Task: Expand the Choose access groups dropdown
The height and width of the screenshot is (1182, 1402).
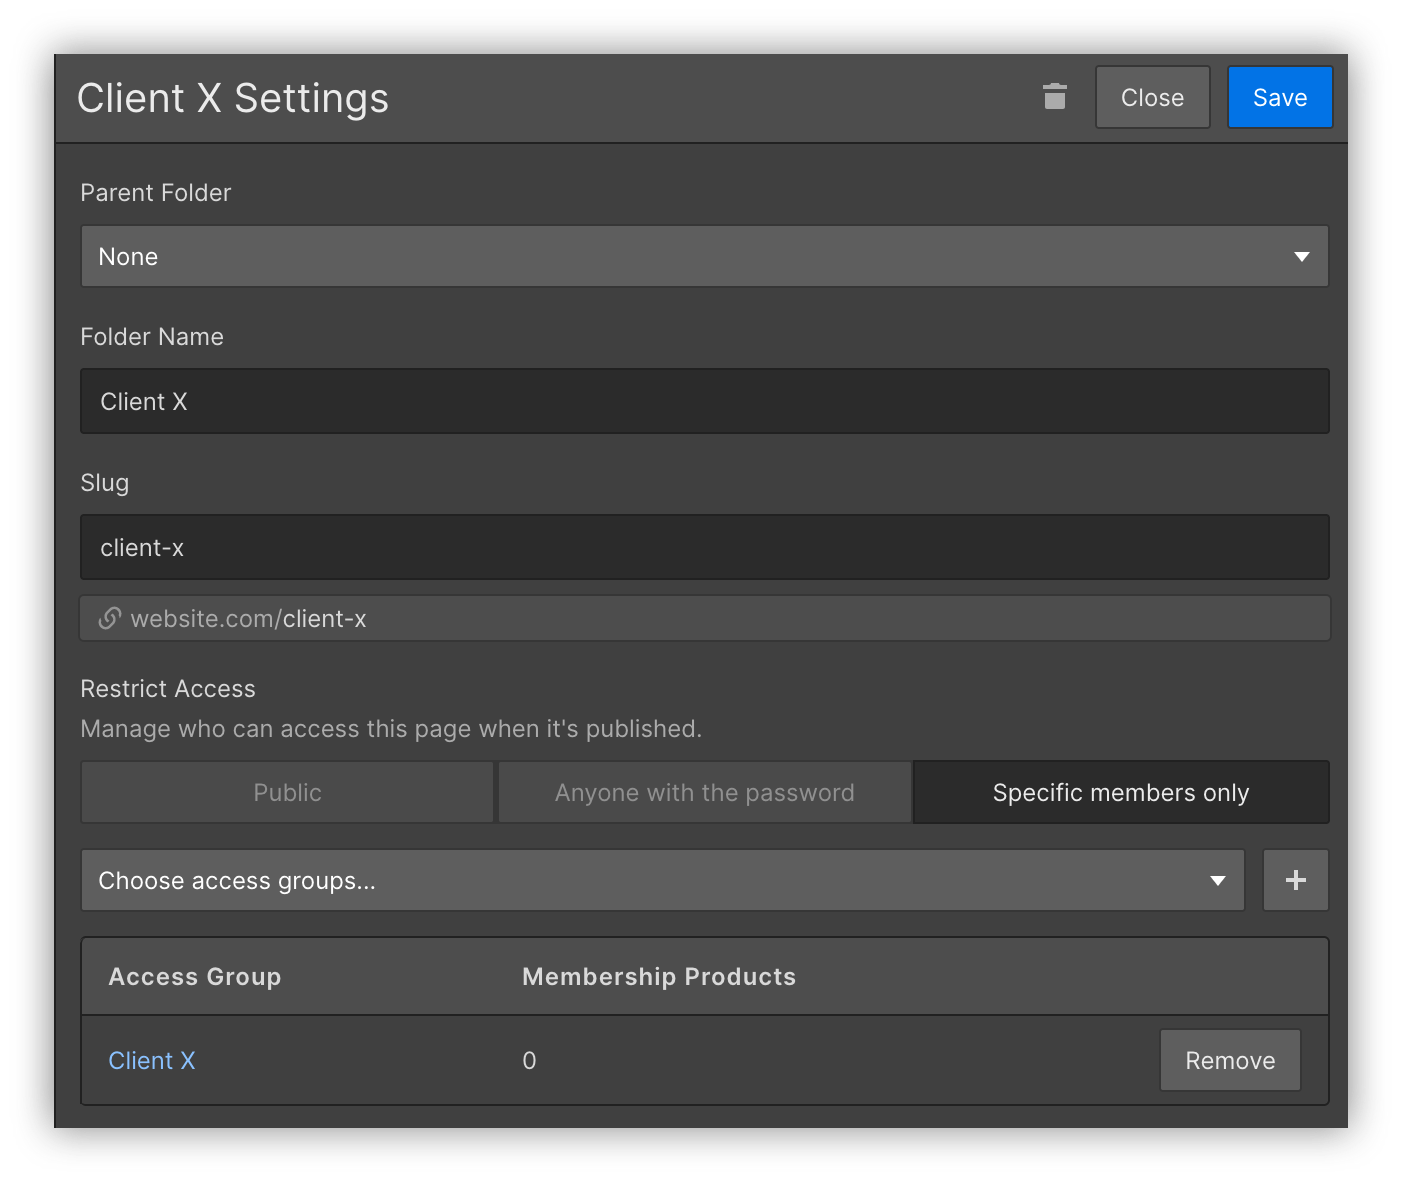Action: pos(663,880)
